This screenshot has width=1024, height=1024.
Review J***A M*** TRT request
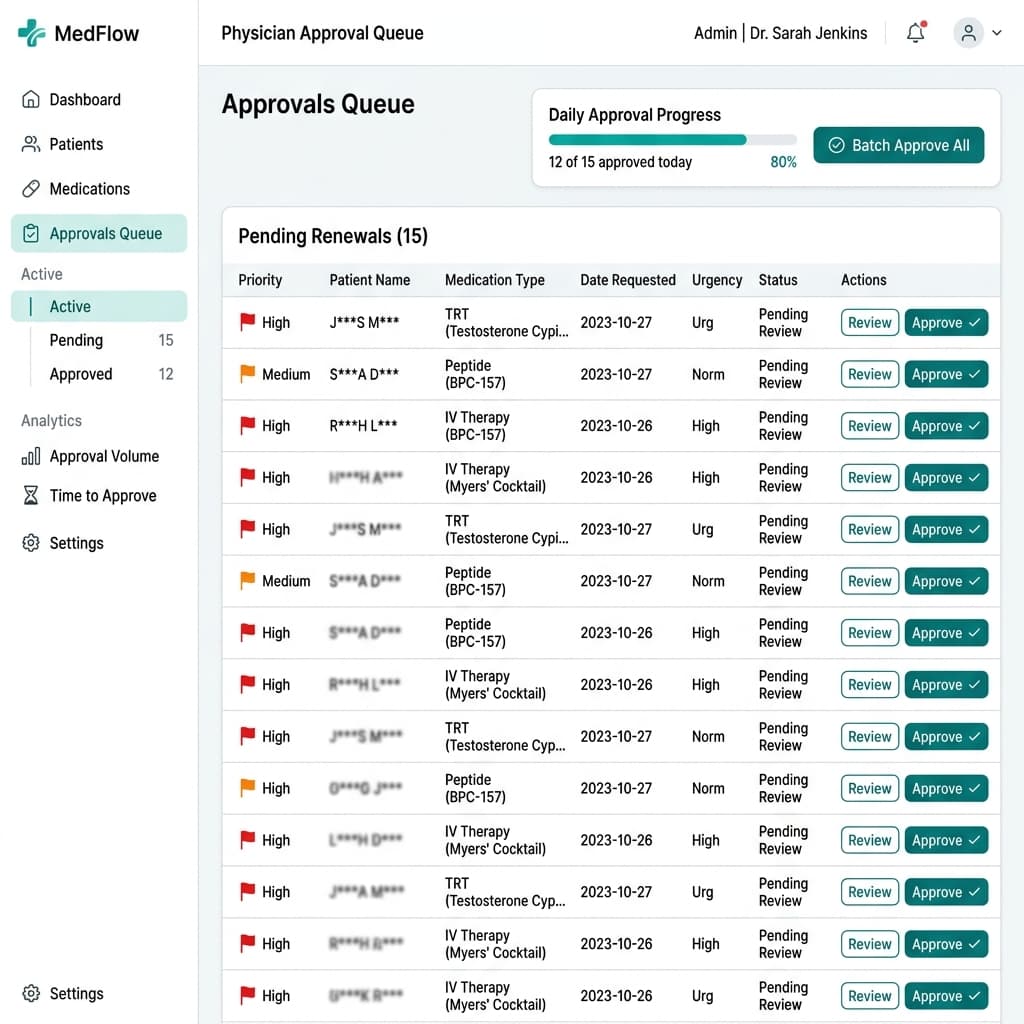pos(869,892)
